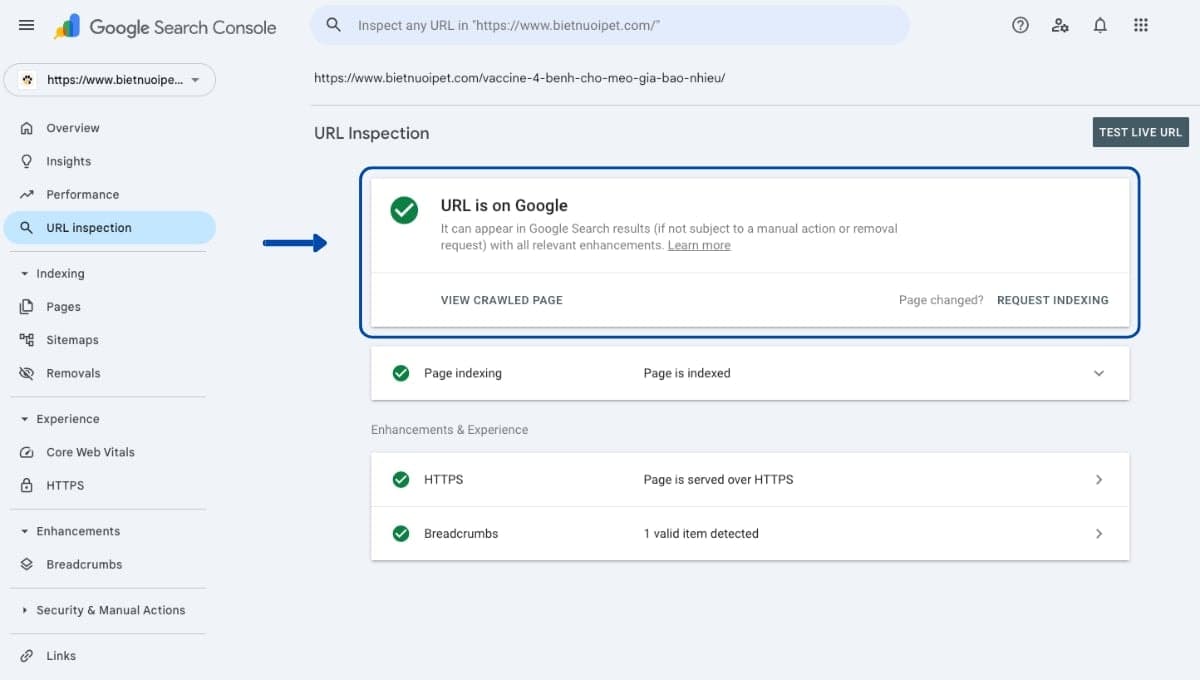Click the Removals crossed-eye icon

pyautogui.click(x=27, y=373)
